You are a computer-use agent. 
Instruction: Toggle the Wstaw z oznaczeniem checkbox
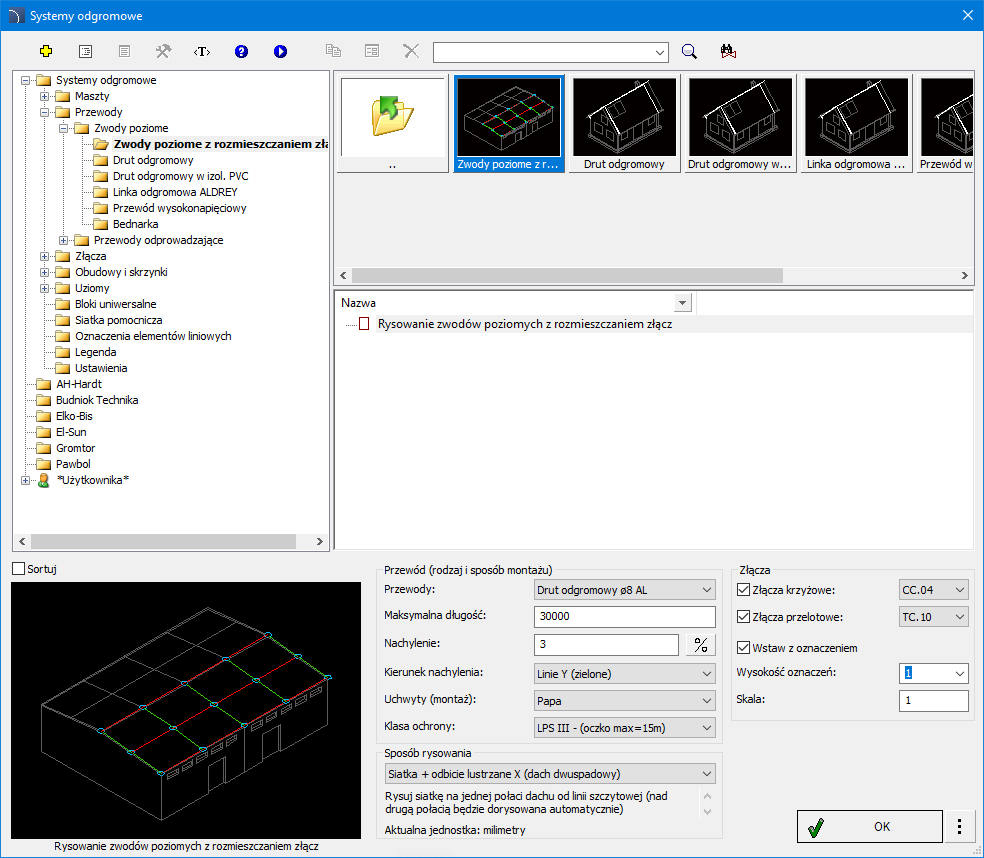(743, 648)
